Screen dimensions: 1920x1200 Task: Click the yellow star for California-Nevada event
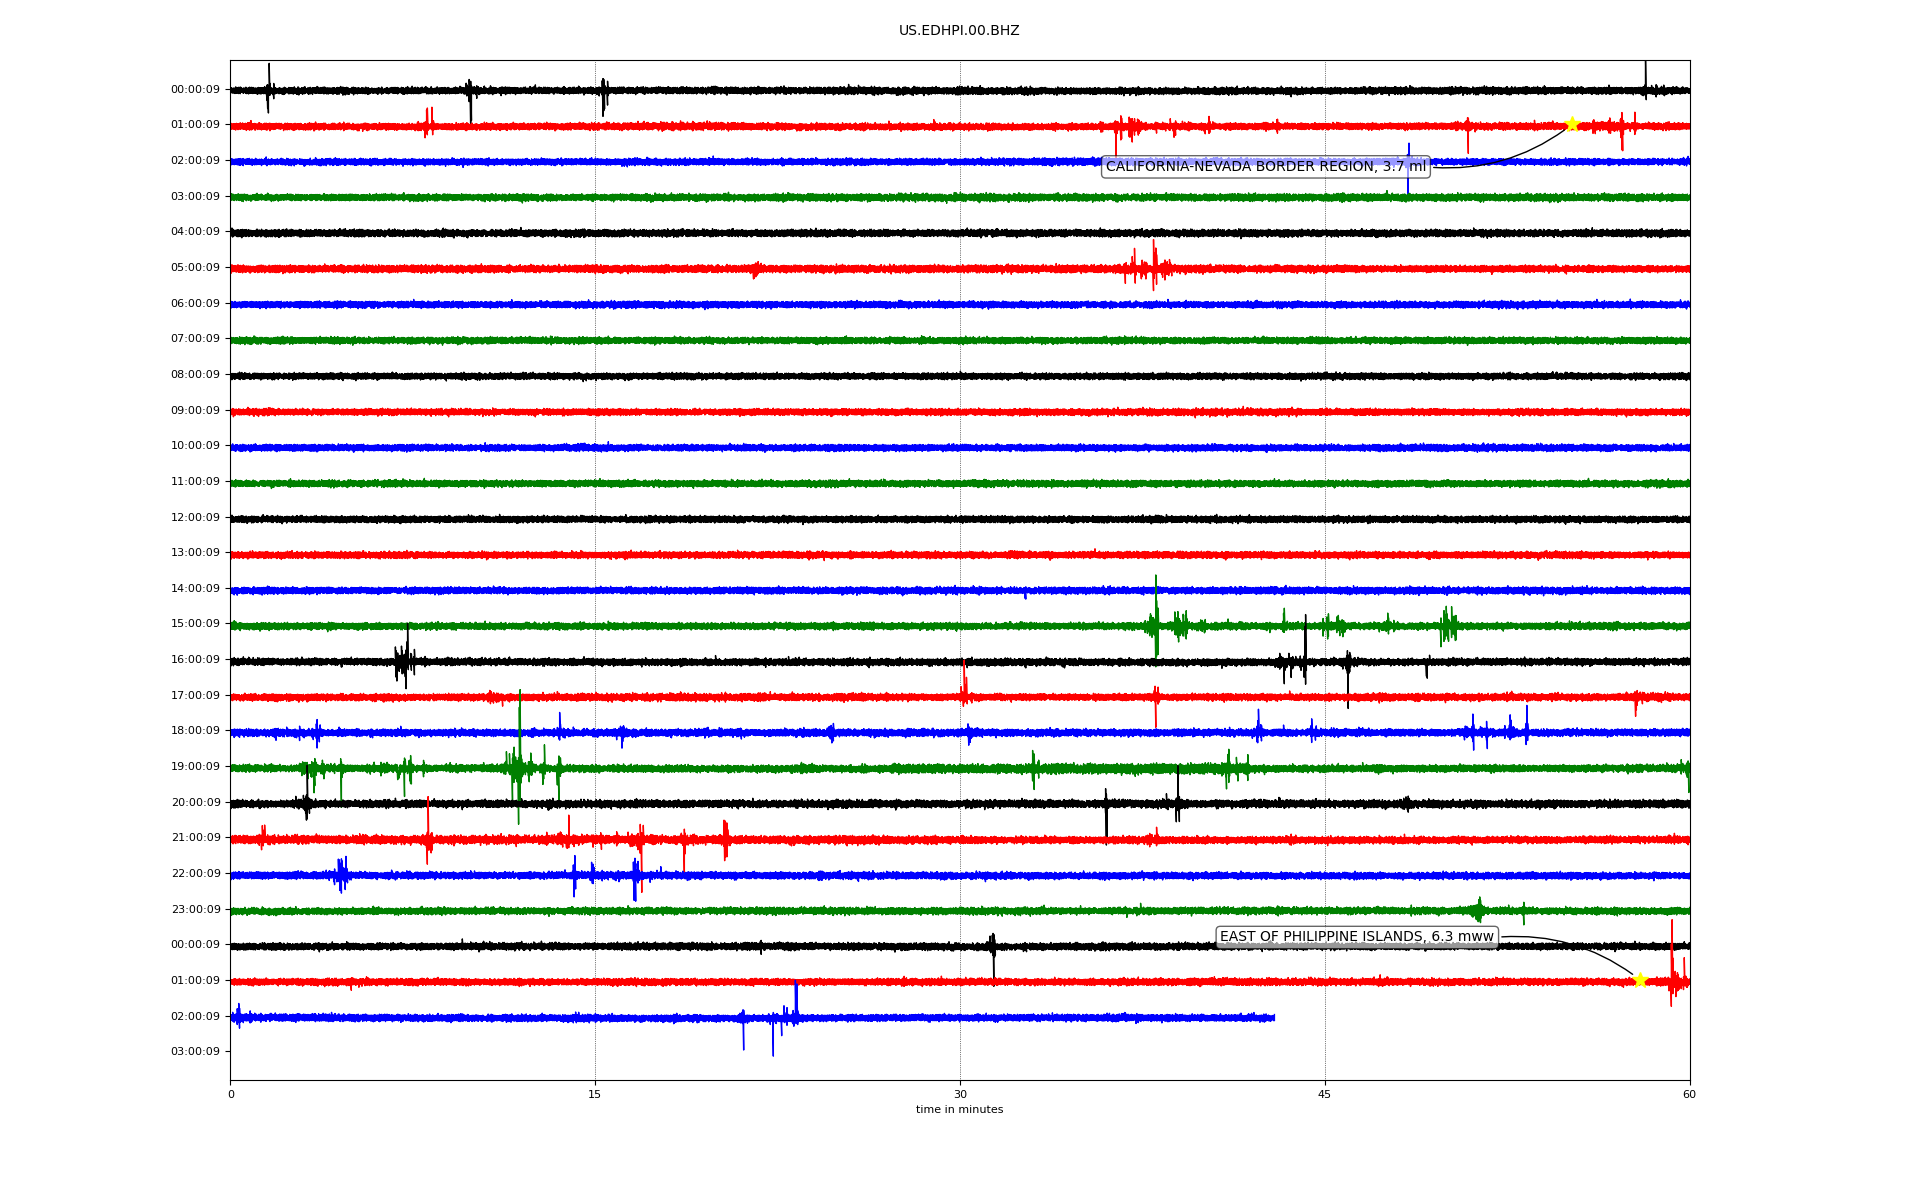pos(1572,124)
